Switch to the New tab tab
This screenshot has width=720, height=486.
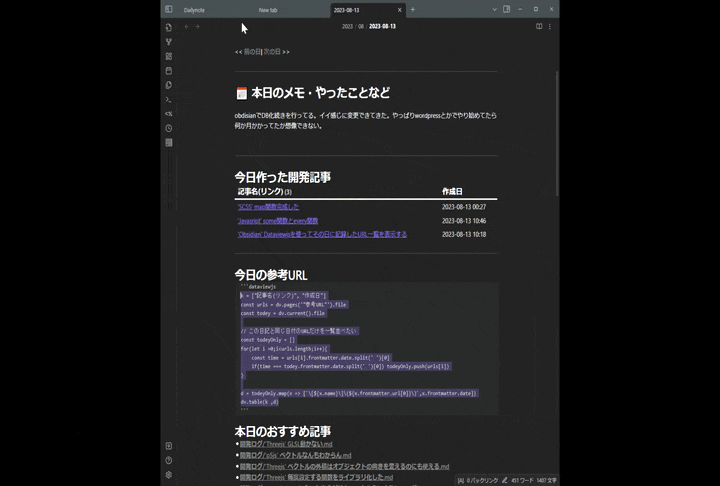point(268,10)
